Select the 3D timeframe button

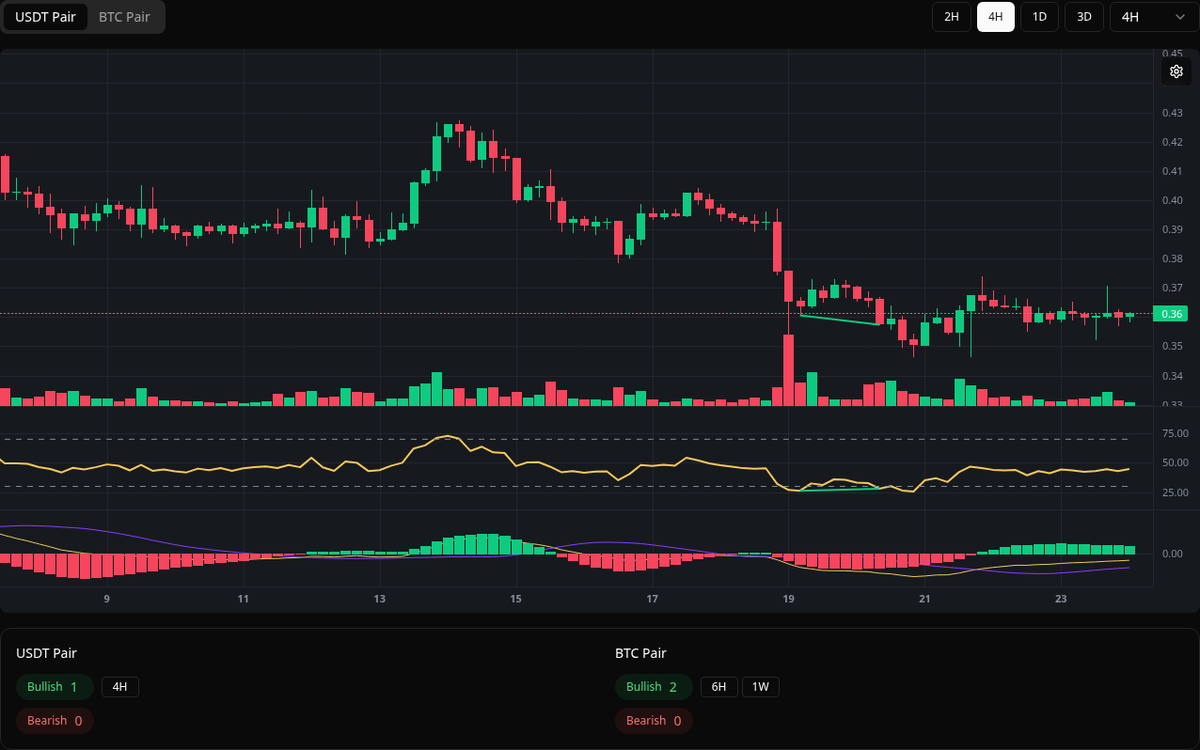click(1083, 17)
